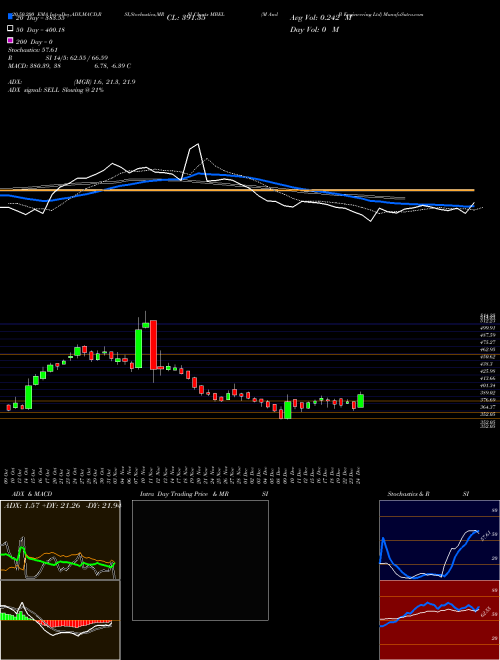Click the Stochastics & RSI panel title

pos(428,494)
